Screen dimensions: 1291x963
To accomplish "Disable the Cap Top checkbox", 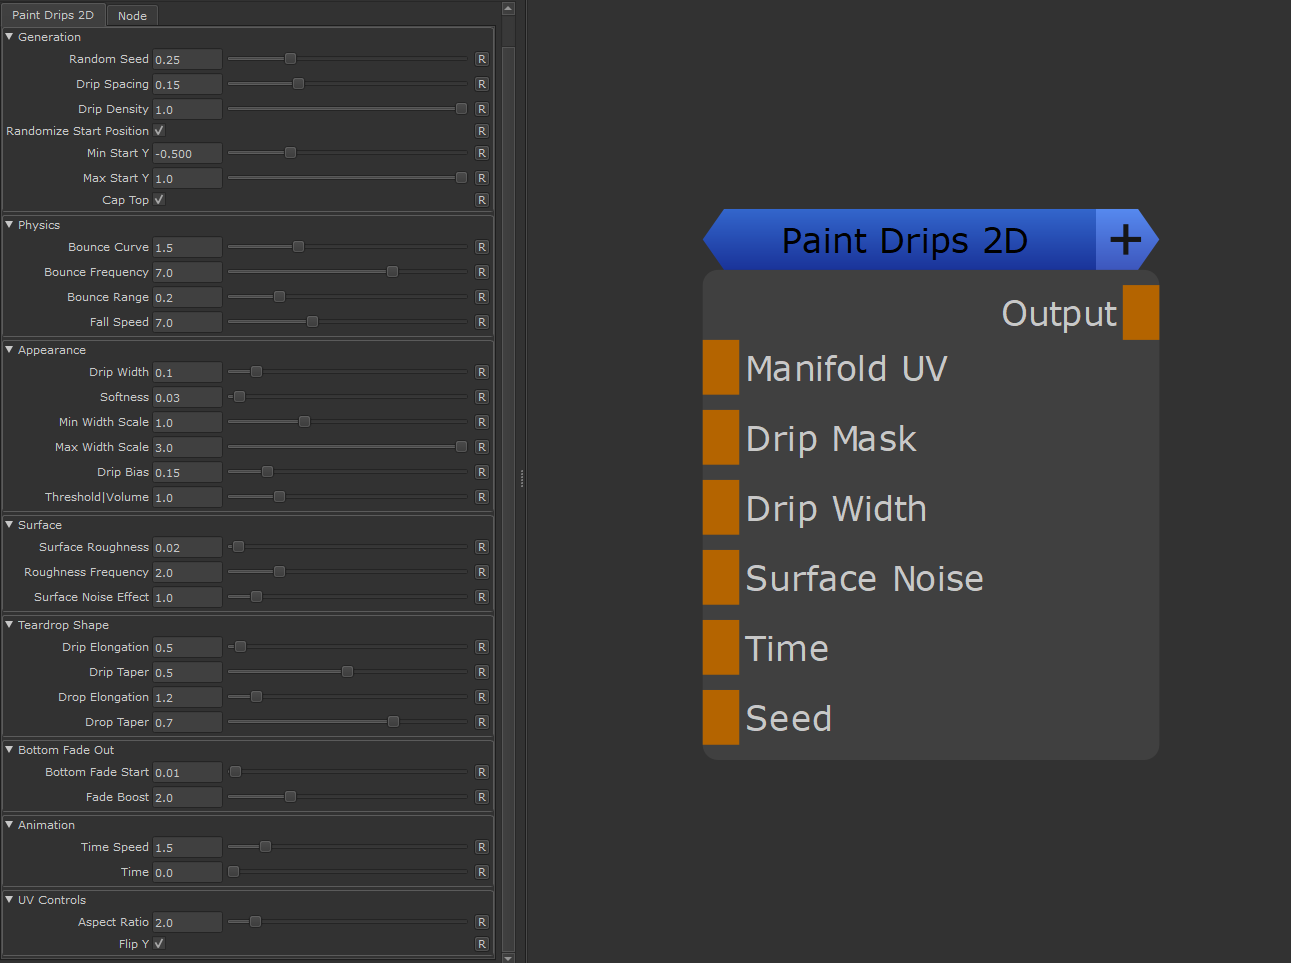I will [x=159, y=200].
